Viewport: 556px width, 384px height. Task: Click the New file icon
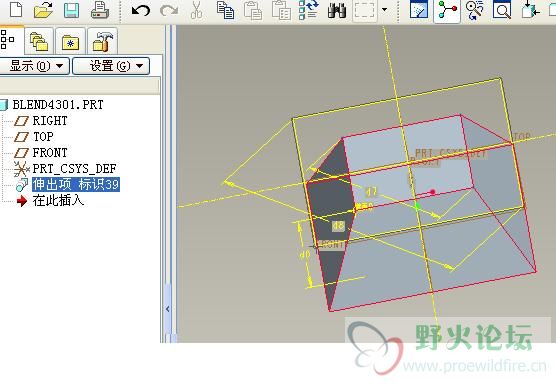(16, 9)
